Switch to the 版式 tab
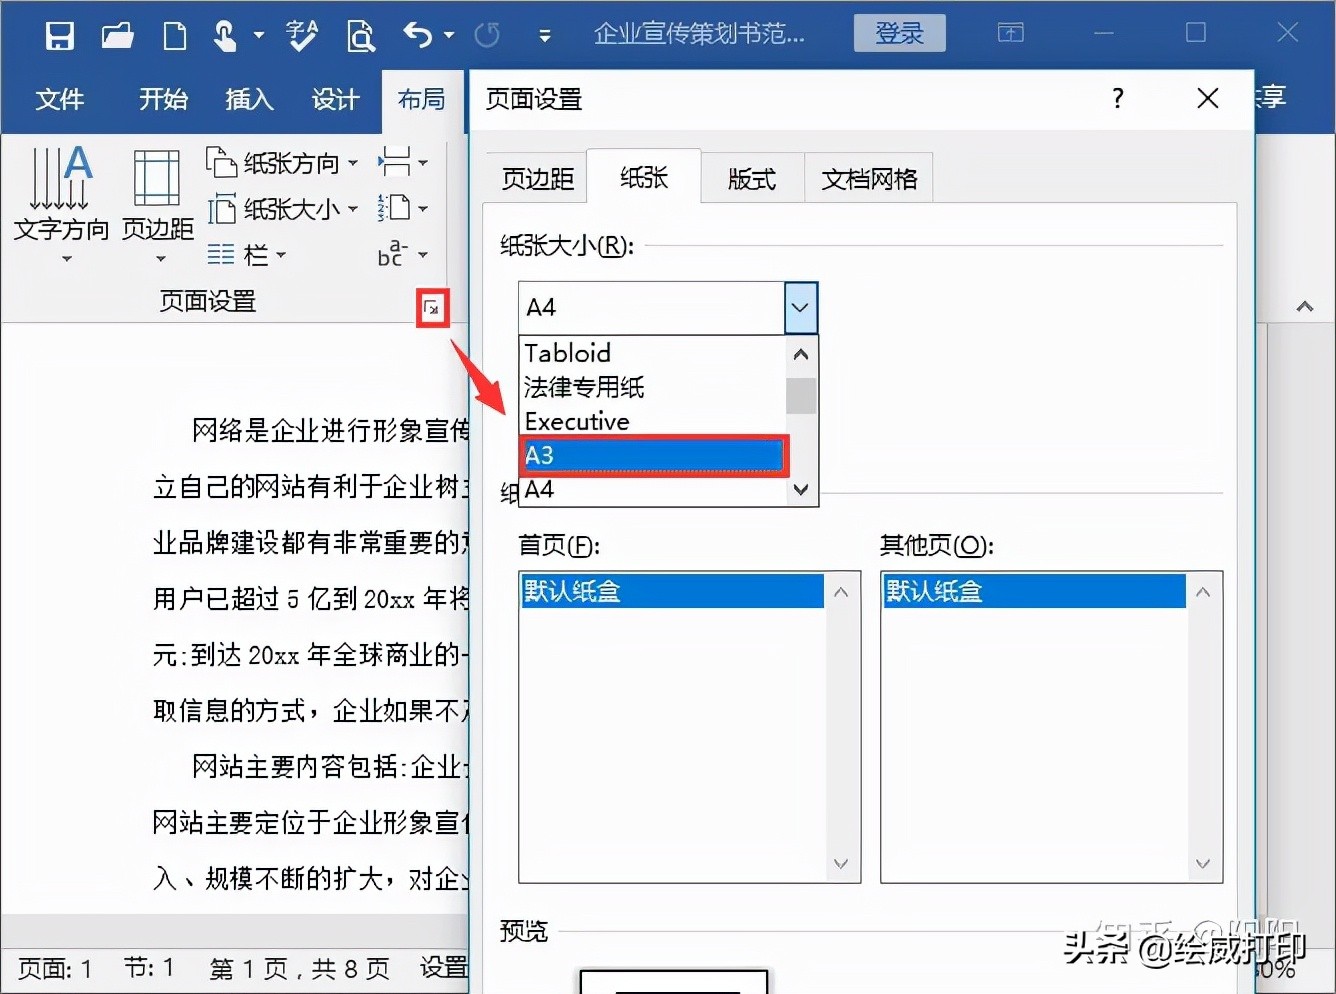 pos(752,177)
